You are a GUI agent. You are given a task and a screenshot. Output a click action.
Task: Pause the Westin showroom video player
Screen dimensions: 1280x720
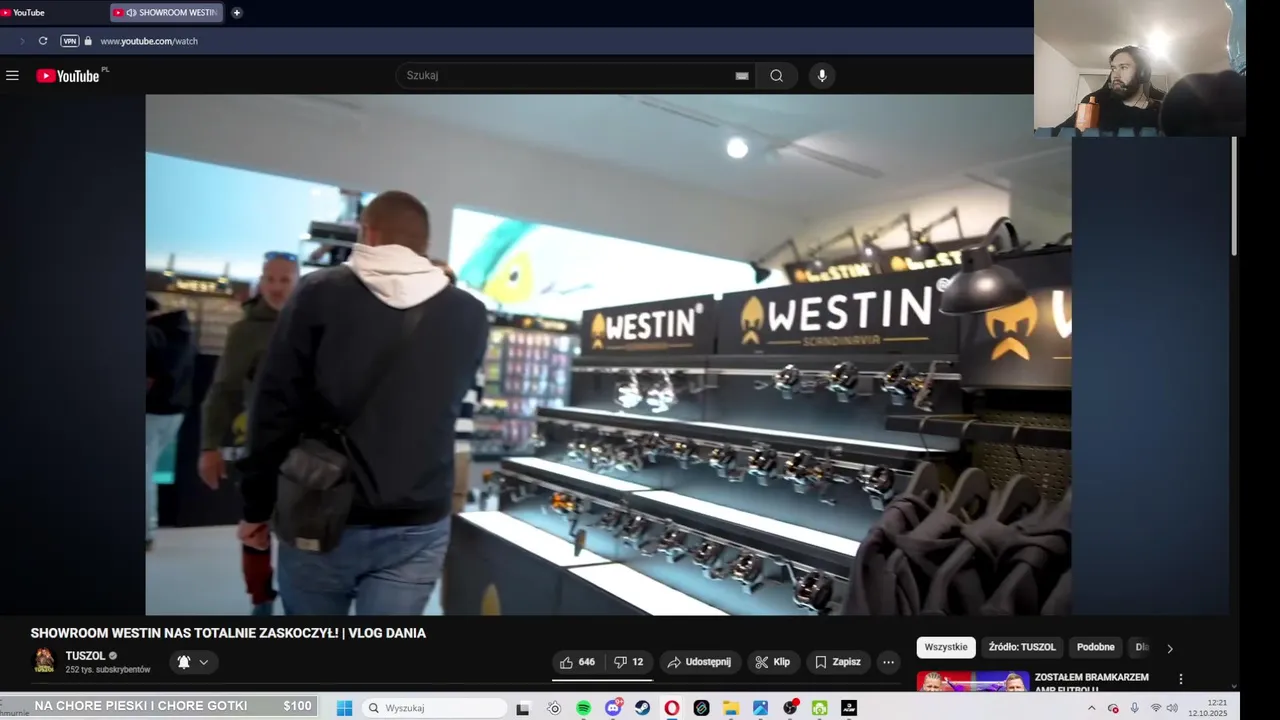pos(608,354)
